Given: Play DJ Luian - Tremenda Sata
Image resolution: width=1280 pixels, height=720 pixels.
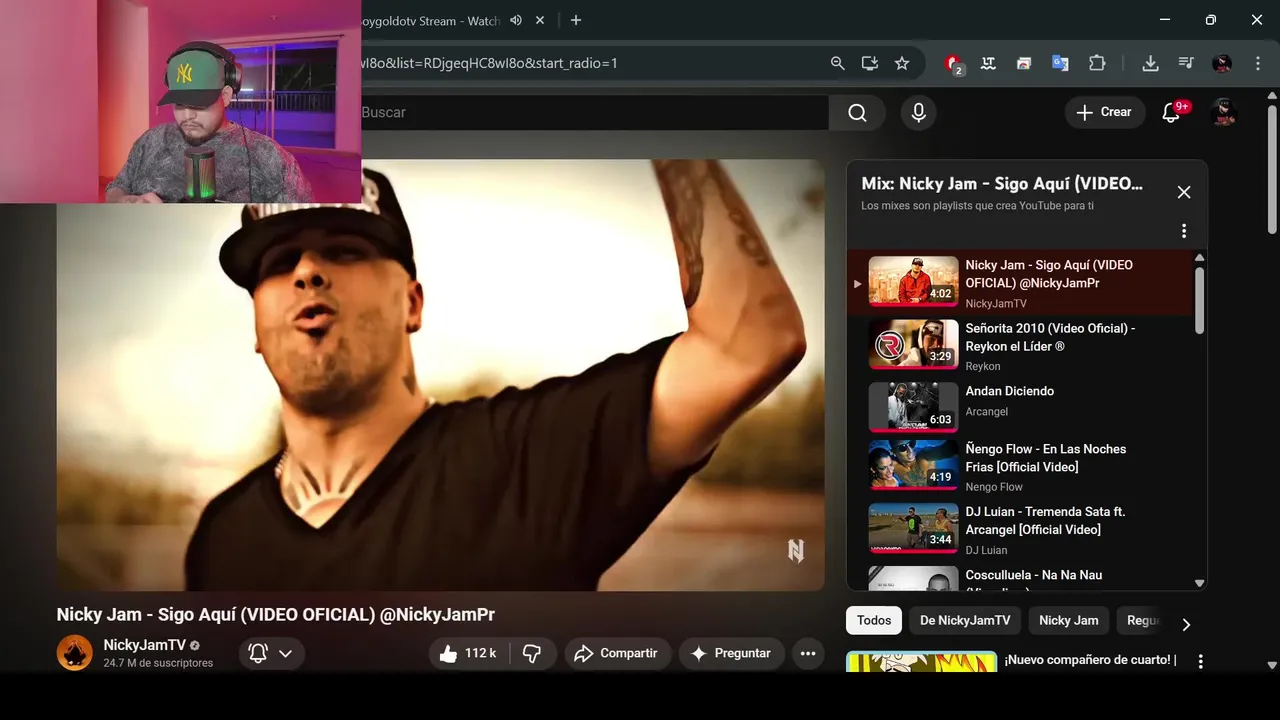Looking at the screenshot, I should click(x=1021, y=529).
